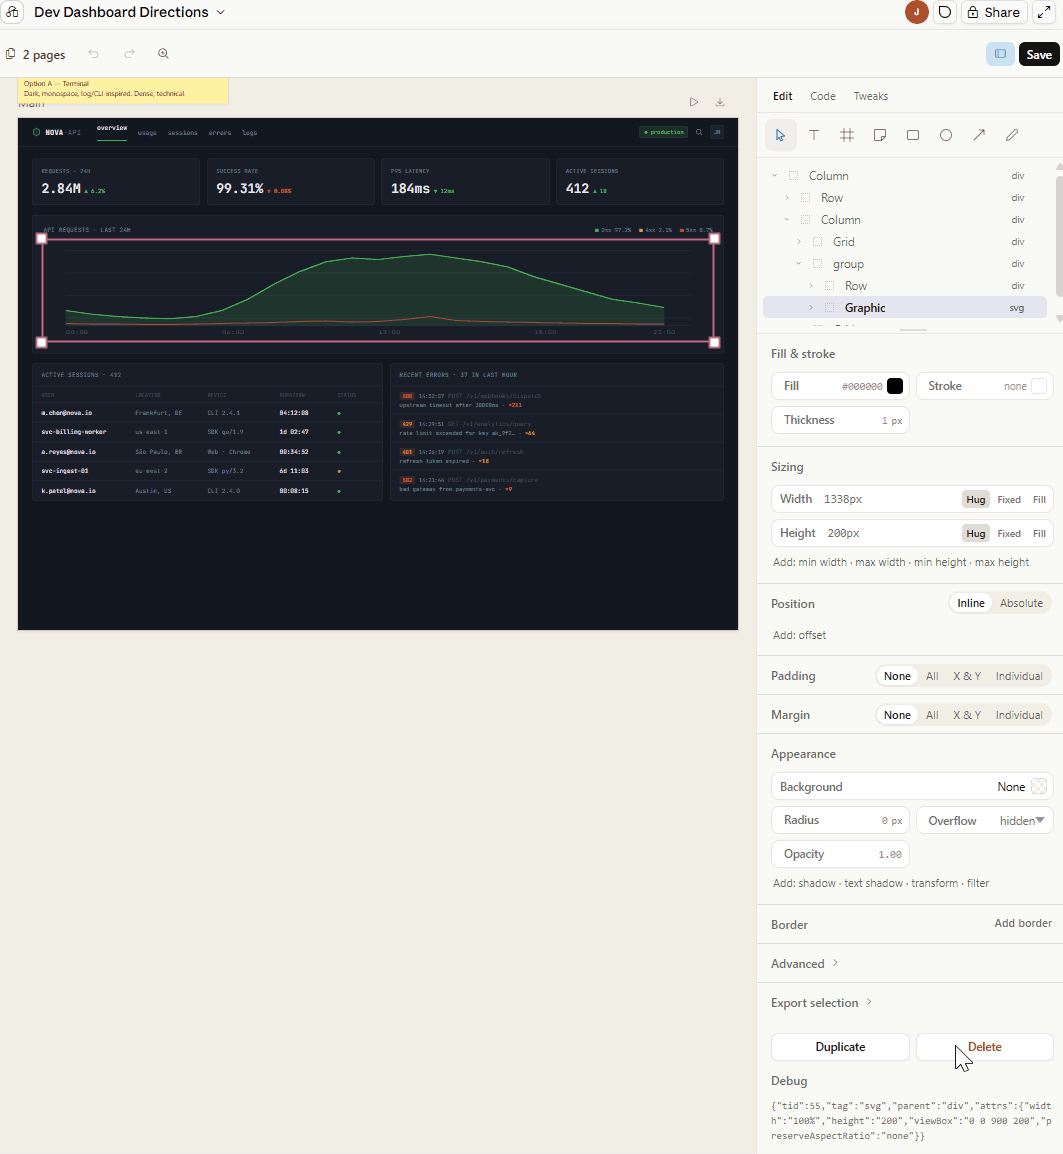
Task: Click the comments bubble icon beside Share
Action: point(944,12)
